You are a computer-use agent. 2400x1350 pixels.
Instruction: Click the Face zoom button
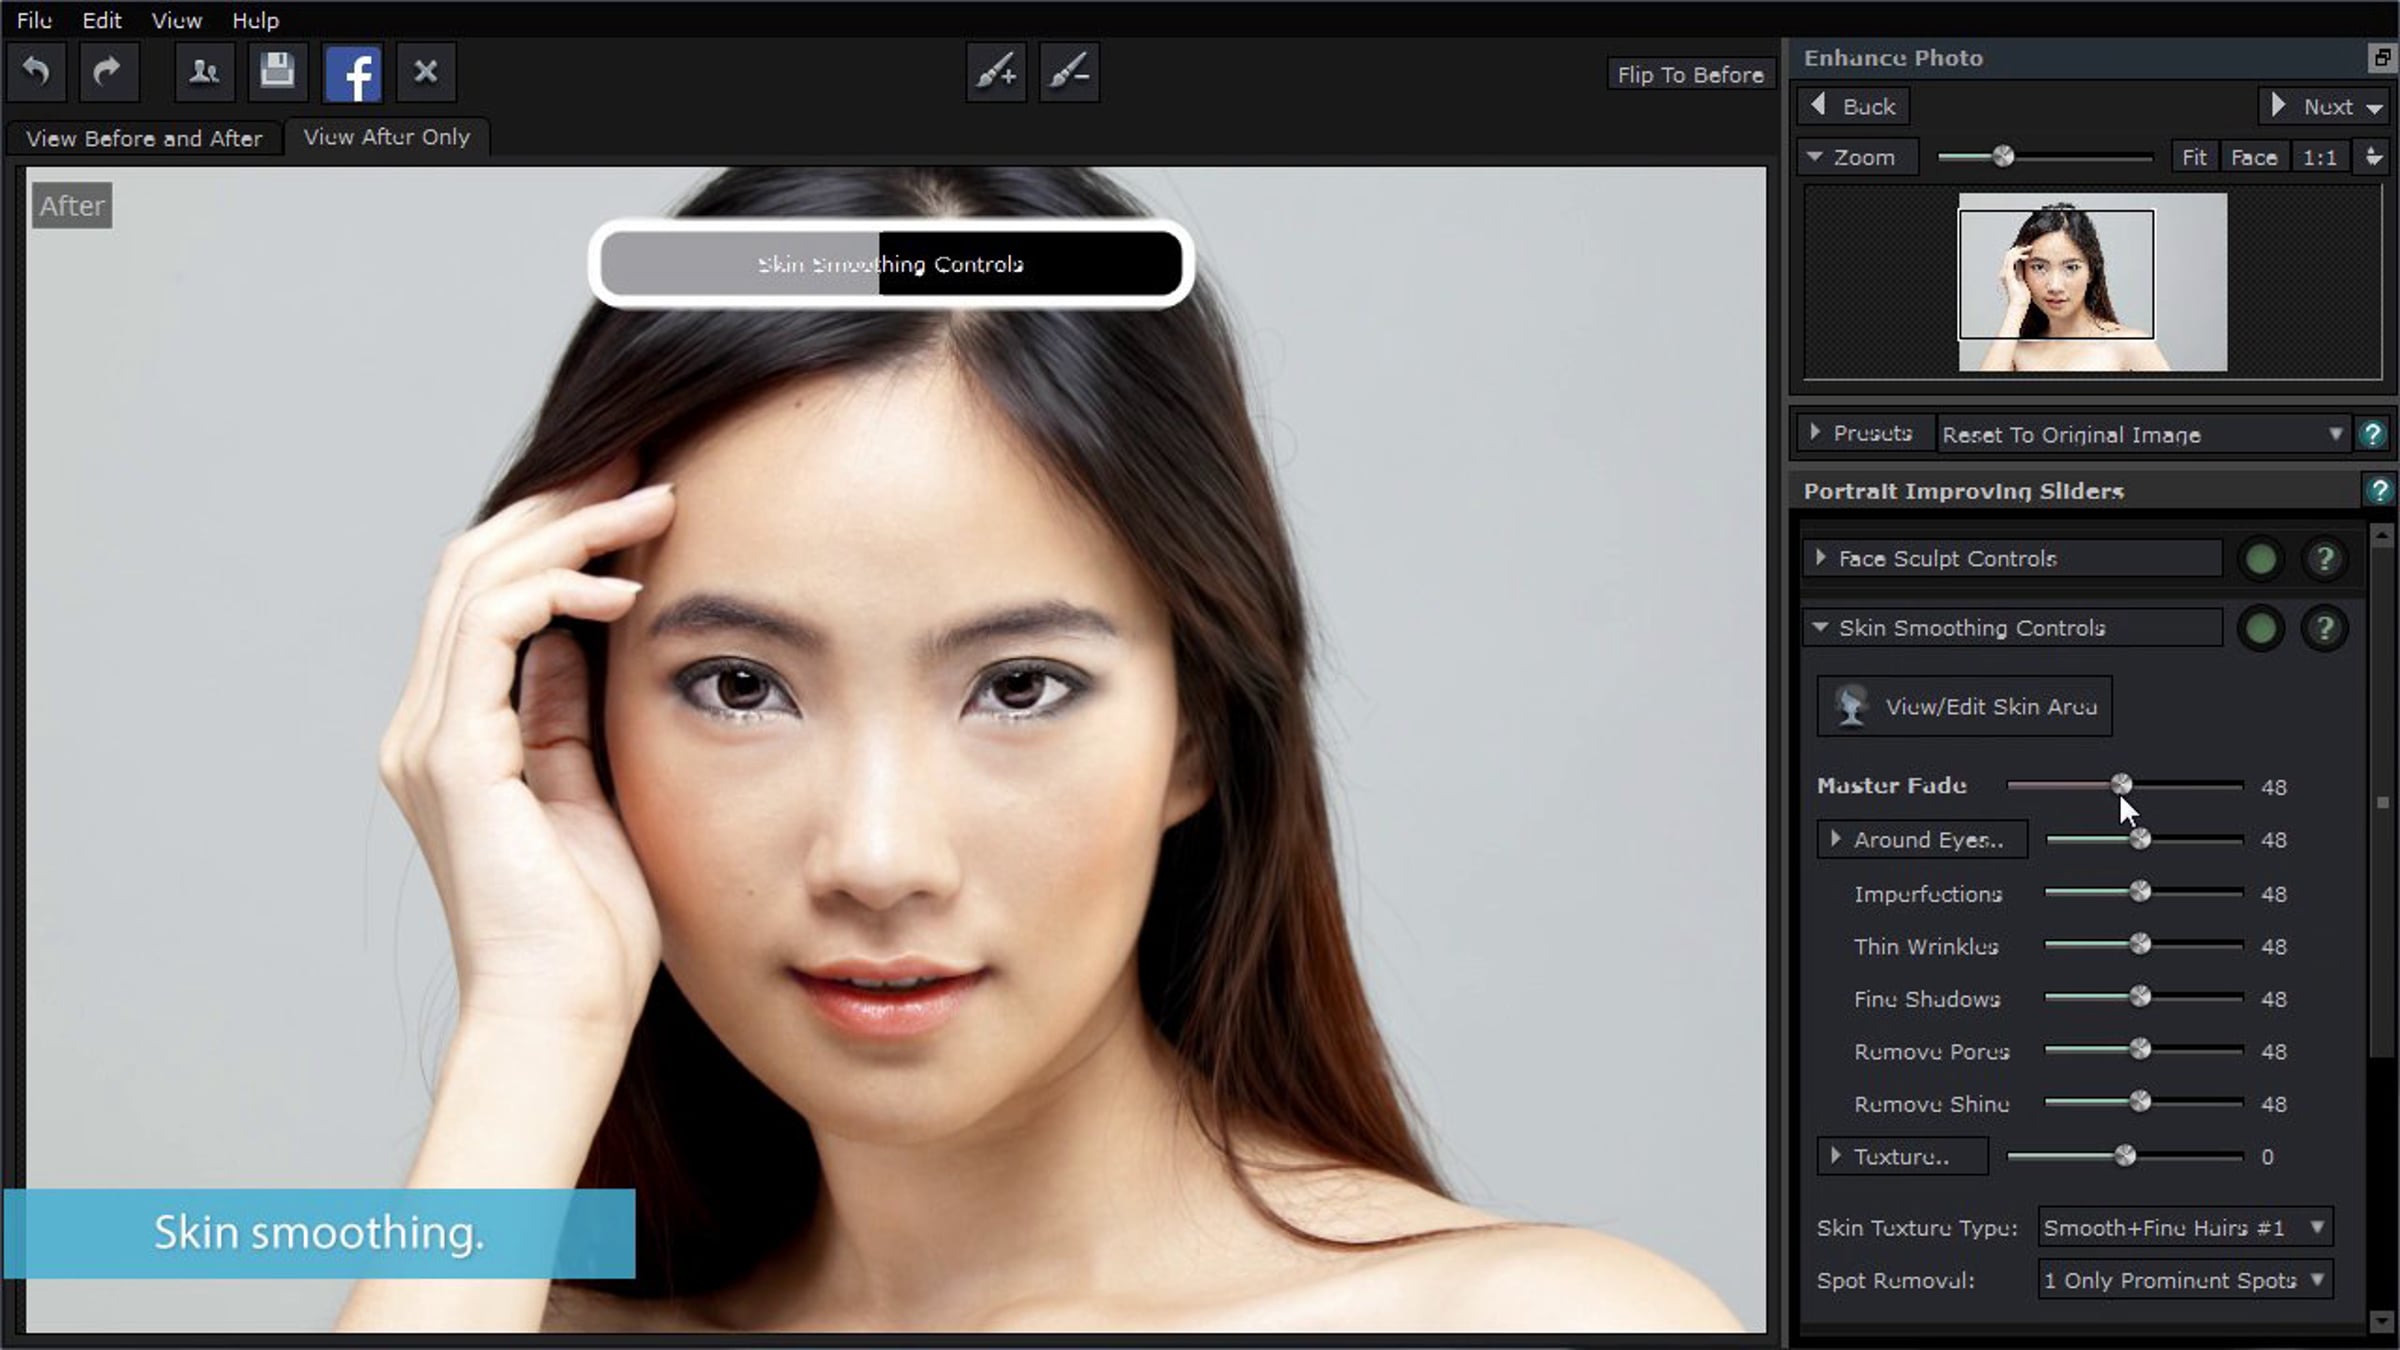tap(2253, 158)
